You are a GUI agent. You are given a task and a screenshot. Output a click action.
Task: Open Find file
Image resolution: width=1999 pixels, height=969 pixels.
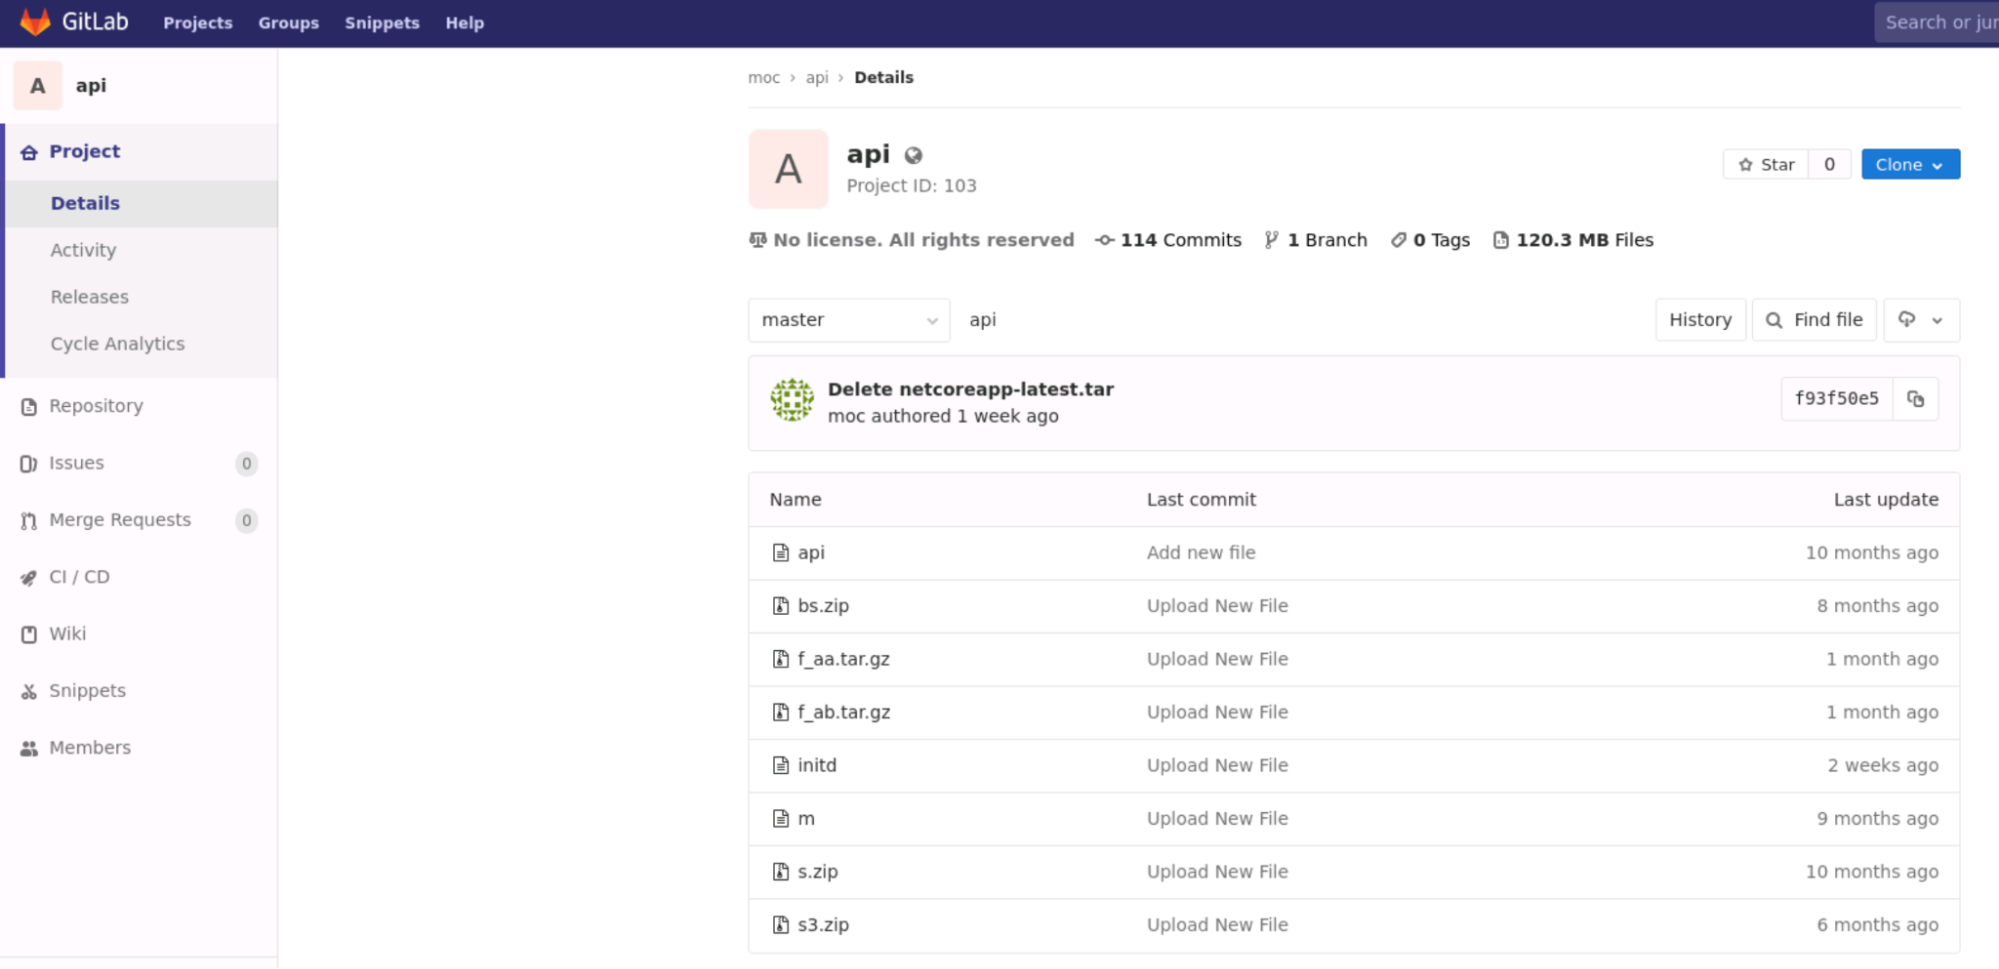[1814, 320]
